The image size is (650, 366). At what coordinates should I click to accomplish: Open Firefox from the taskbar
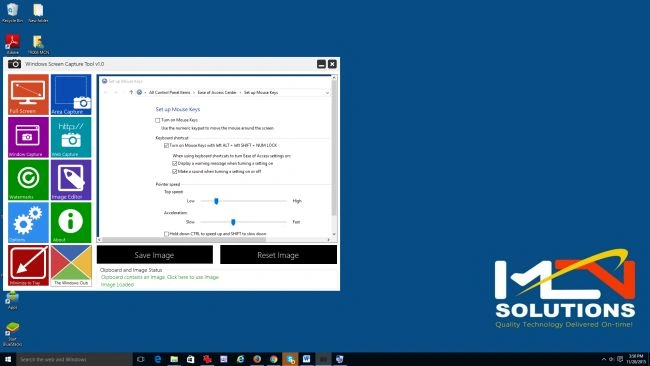pos(257,359)
